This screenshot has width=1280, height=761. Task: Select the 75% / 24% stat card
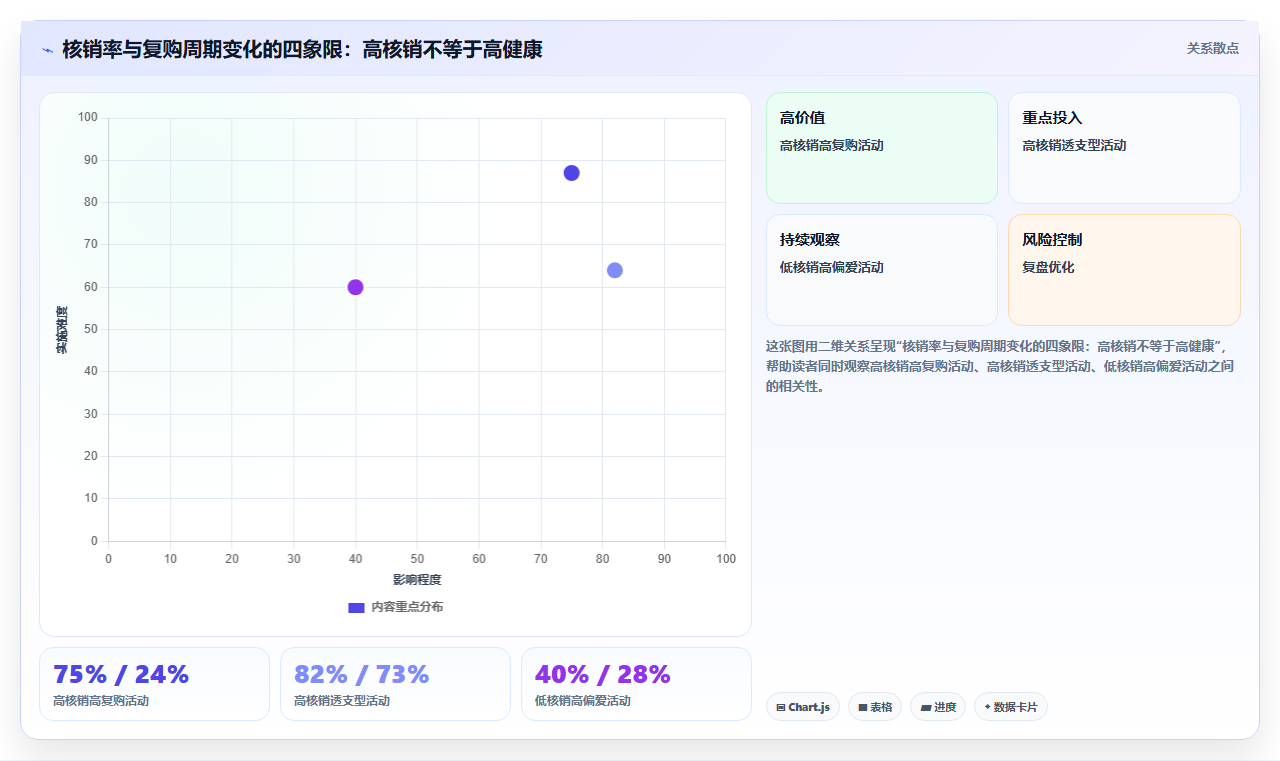pyautogui.click(x=154, y=684)
